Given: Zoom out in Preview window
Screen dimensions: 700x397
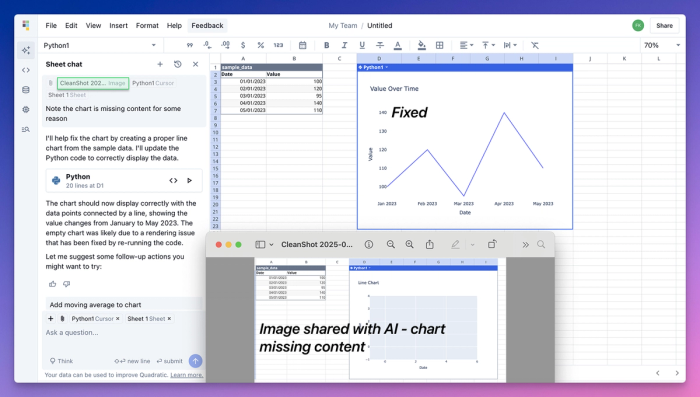Looking at the screenshot, I should [x=391, y=244].
